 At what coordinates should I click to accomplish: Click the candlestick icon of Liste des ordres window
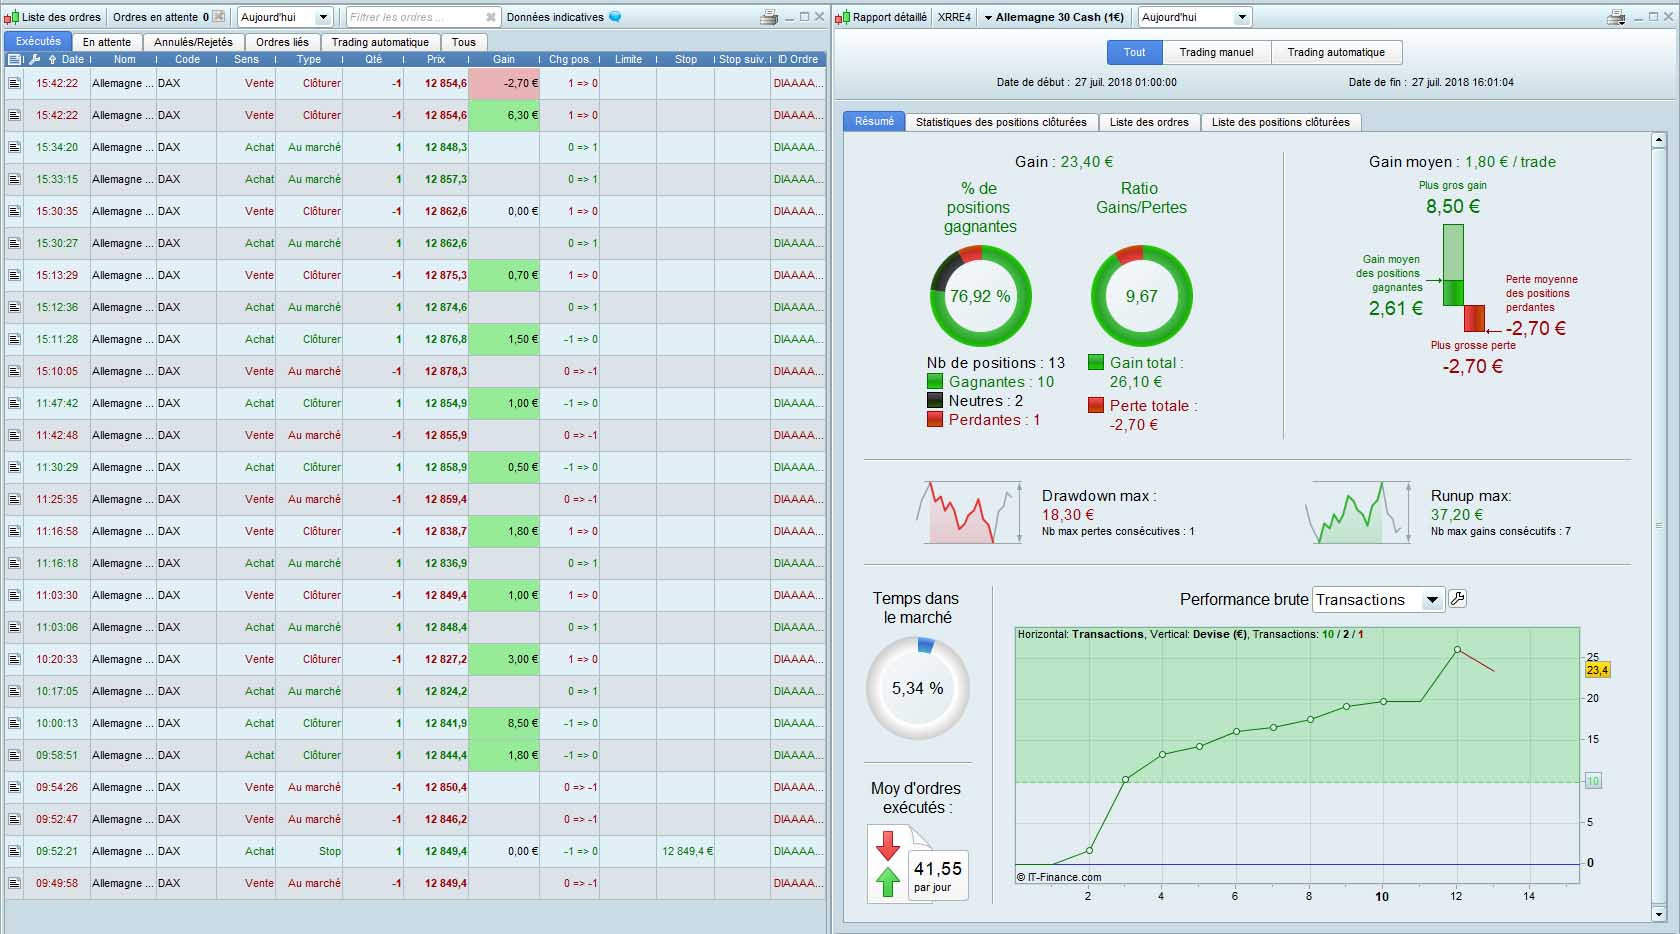(x=12, y=17)
